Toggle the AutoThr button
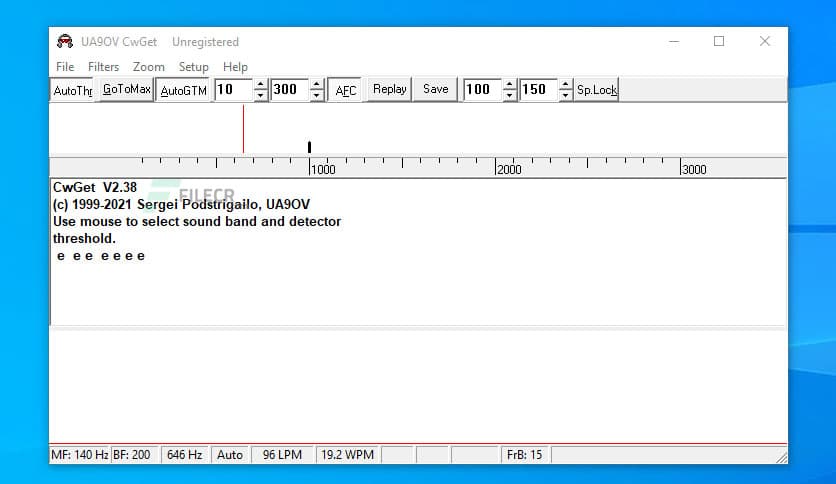 point(73,90)
